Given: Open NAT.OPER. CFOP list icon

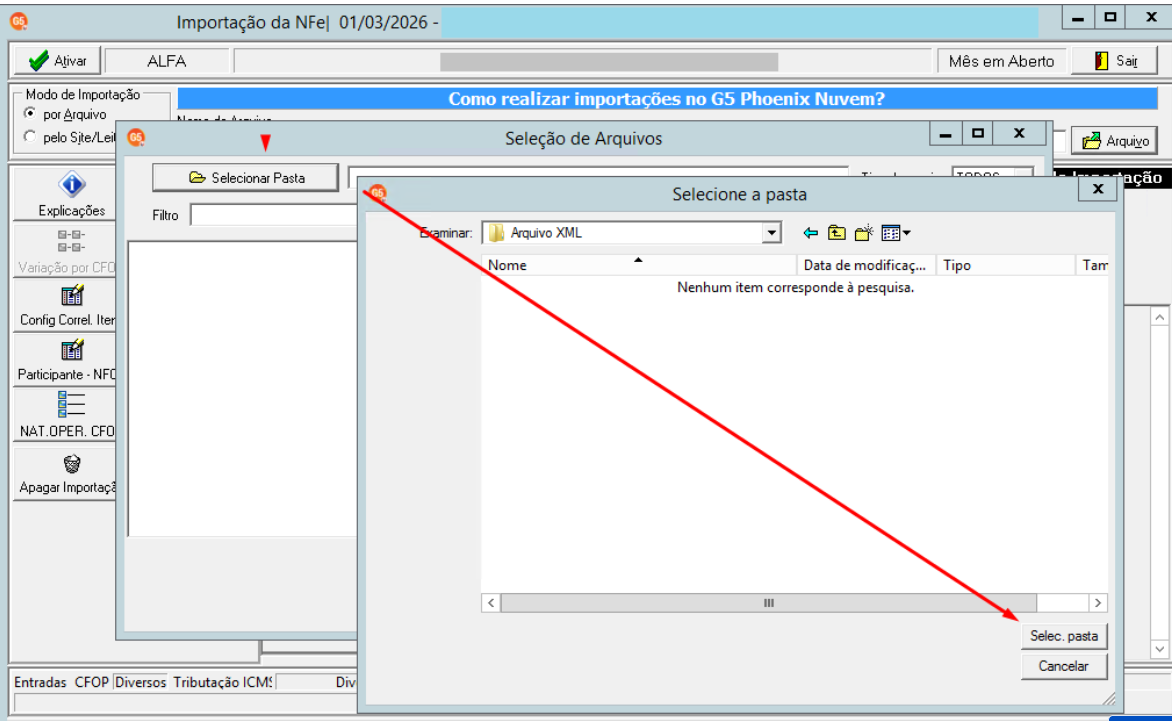Looking at the screenshot, I should click(x=72, y=404).
